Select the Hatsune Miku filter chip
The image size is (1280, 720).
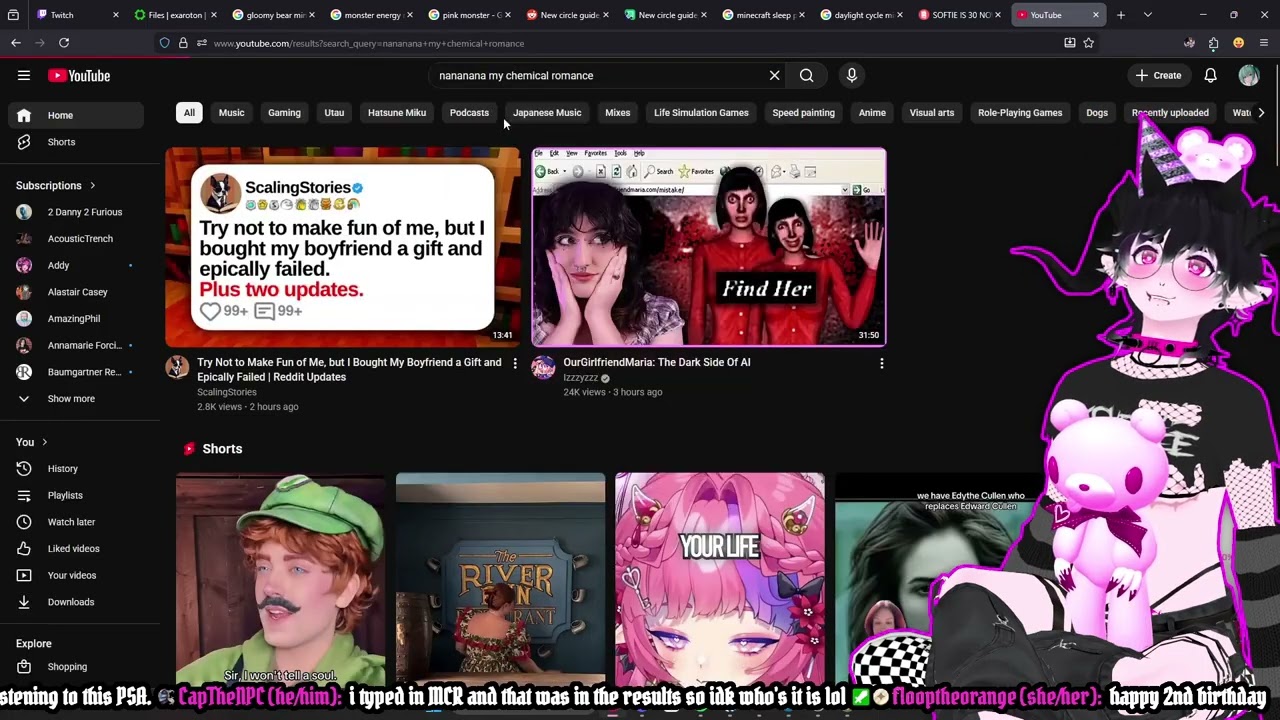click(397, 113)
